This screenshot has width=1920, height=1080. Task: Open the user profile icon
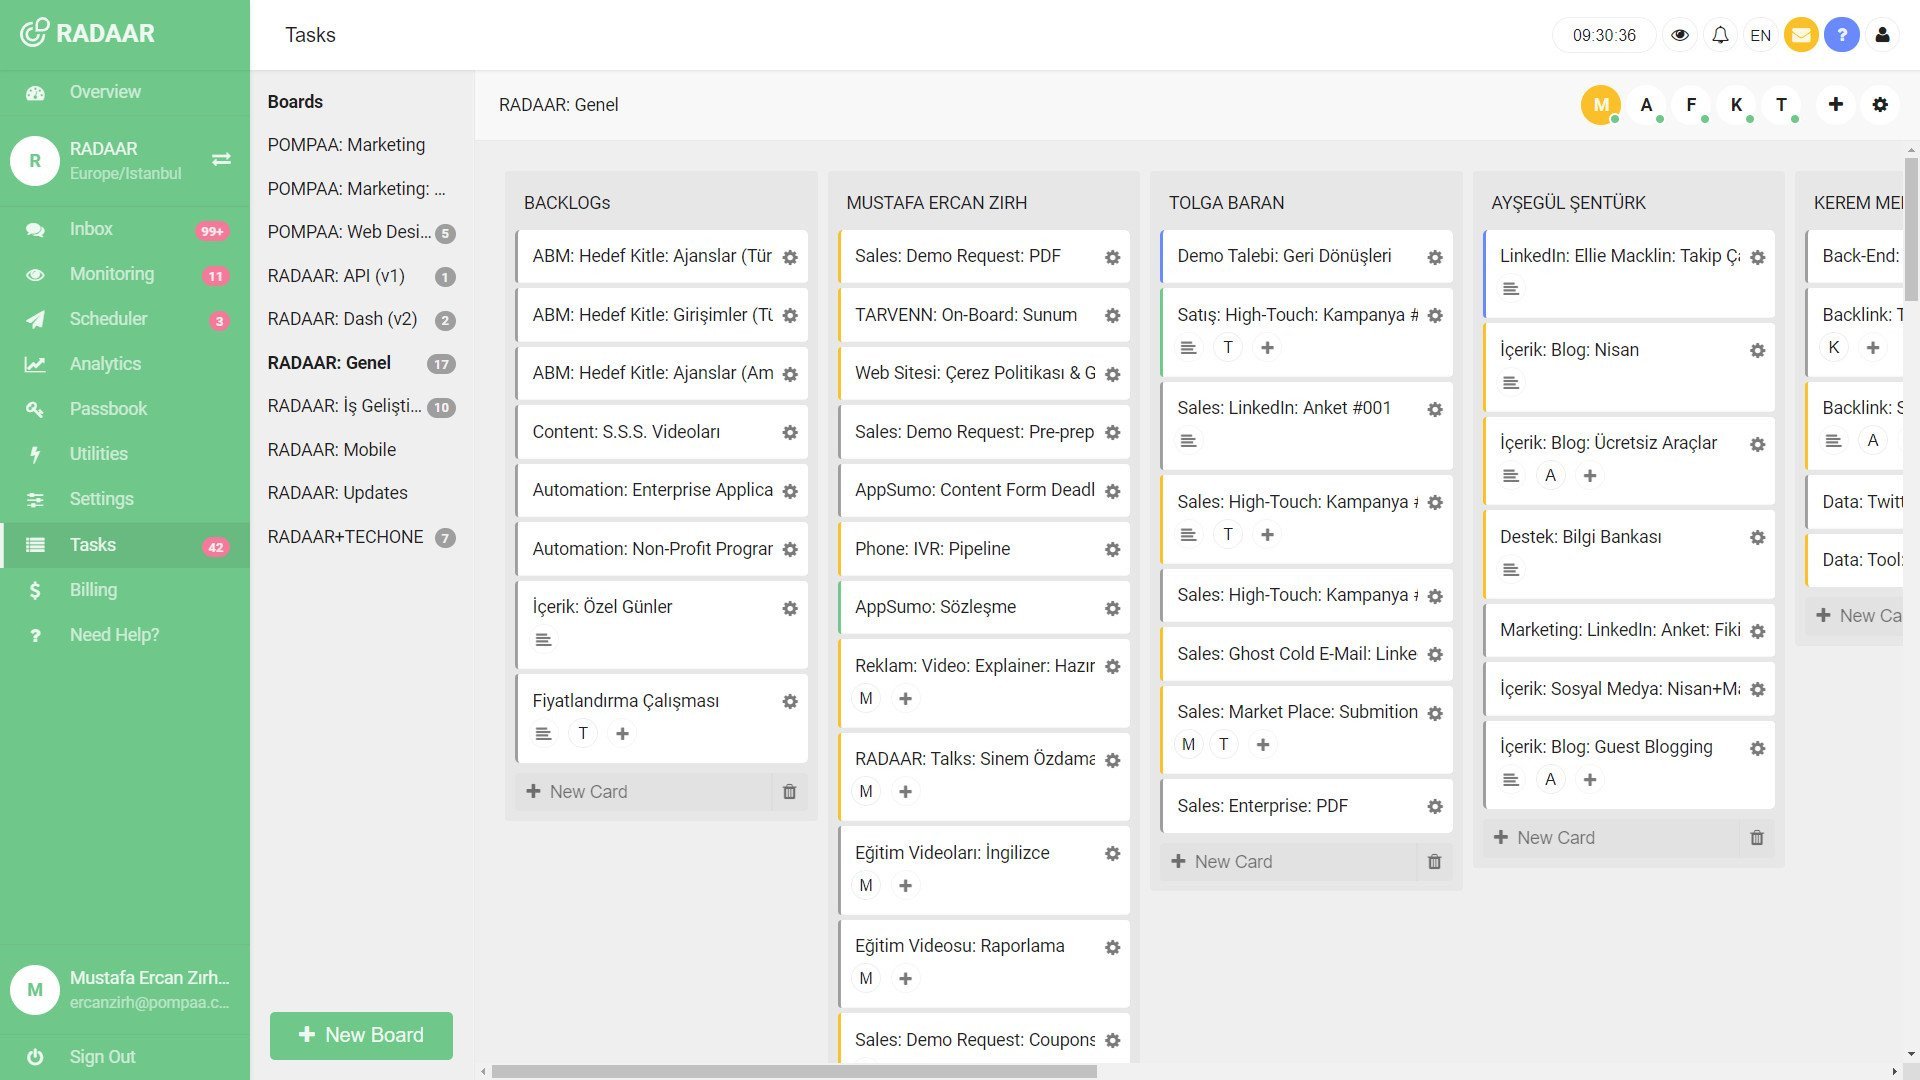tap(1882, 35)
